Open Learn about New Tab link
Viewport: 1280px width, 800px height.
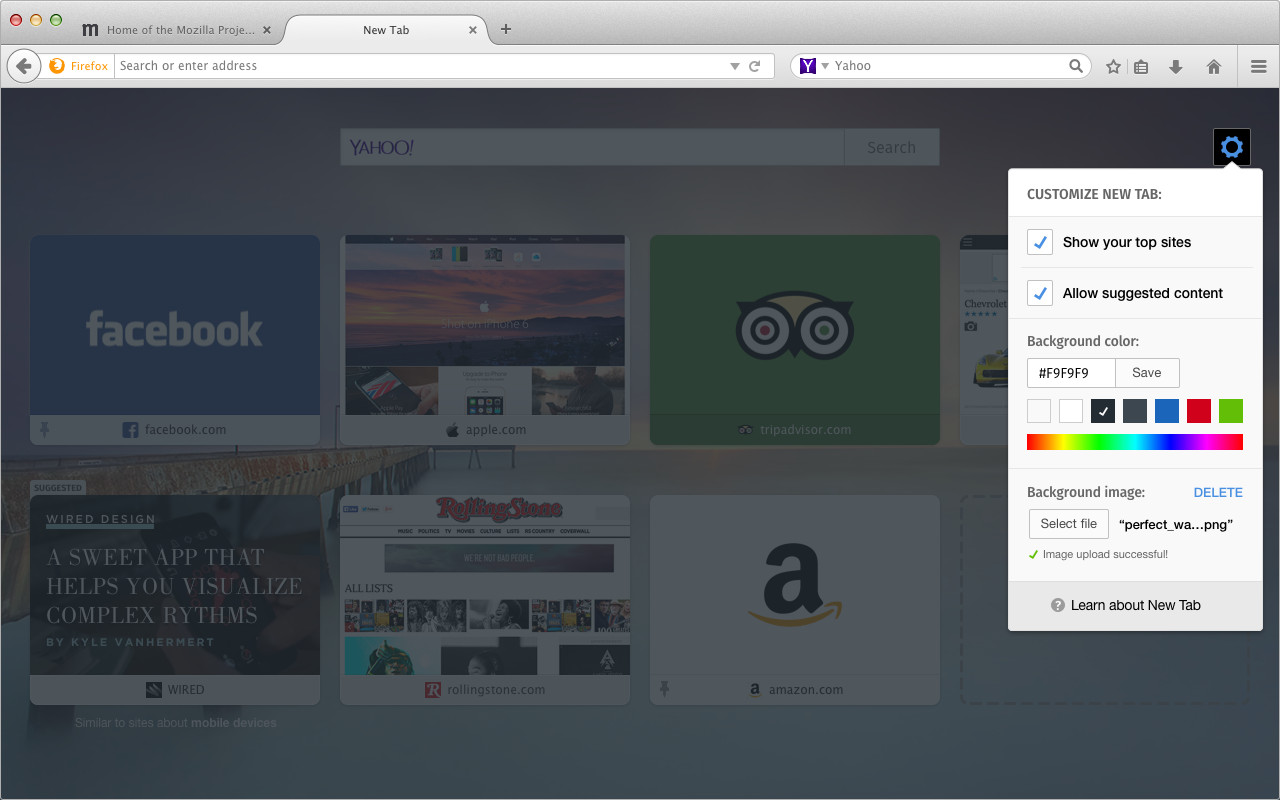coord(1135,605)
